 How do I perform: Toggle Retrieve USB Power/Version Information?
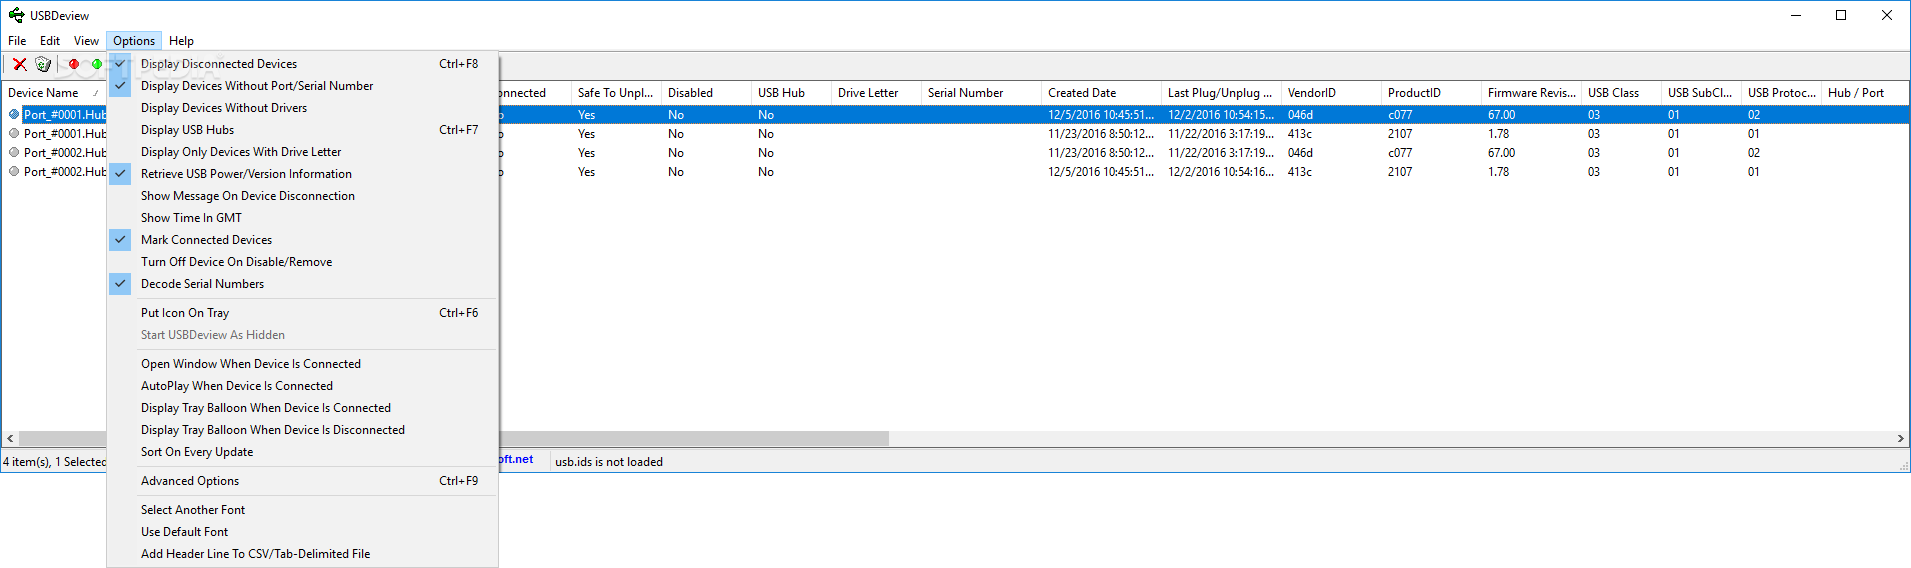click(x=302, y=174)
